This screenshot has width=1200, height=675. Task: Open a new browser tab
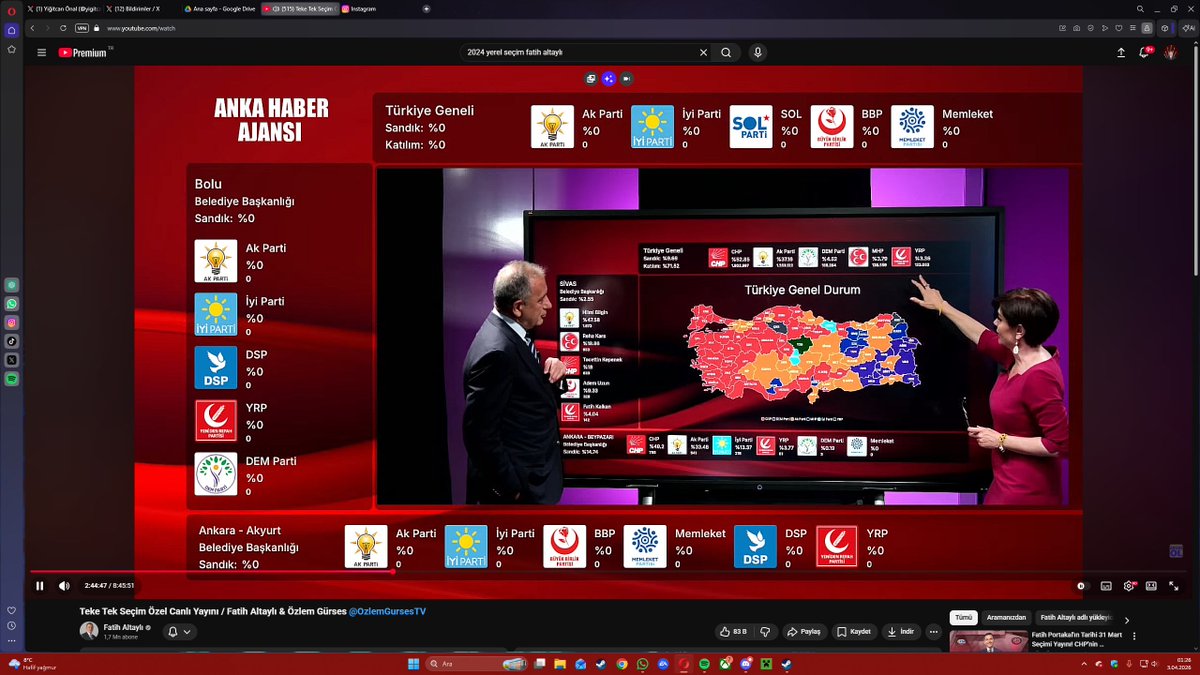426,8
